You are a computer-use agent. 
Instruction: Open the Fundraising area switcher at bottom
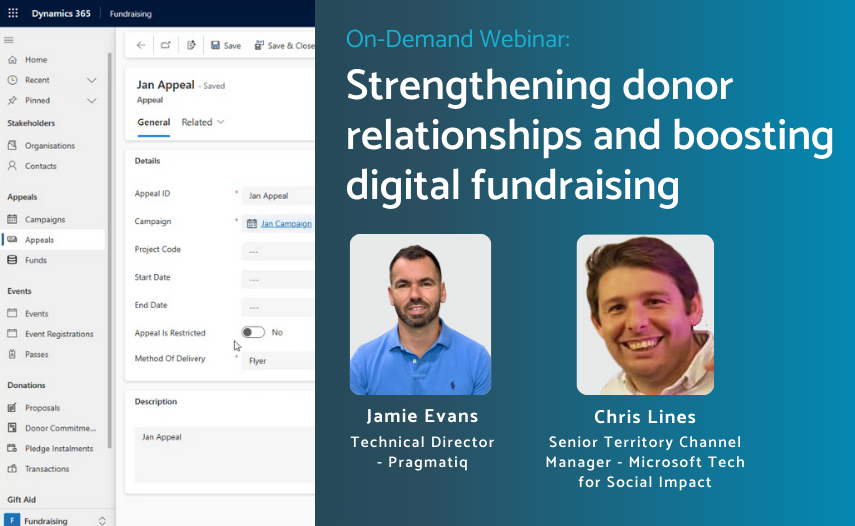55,520
